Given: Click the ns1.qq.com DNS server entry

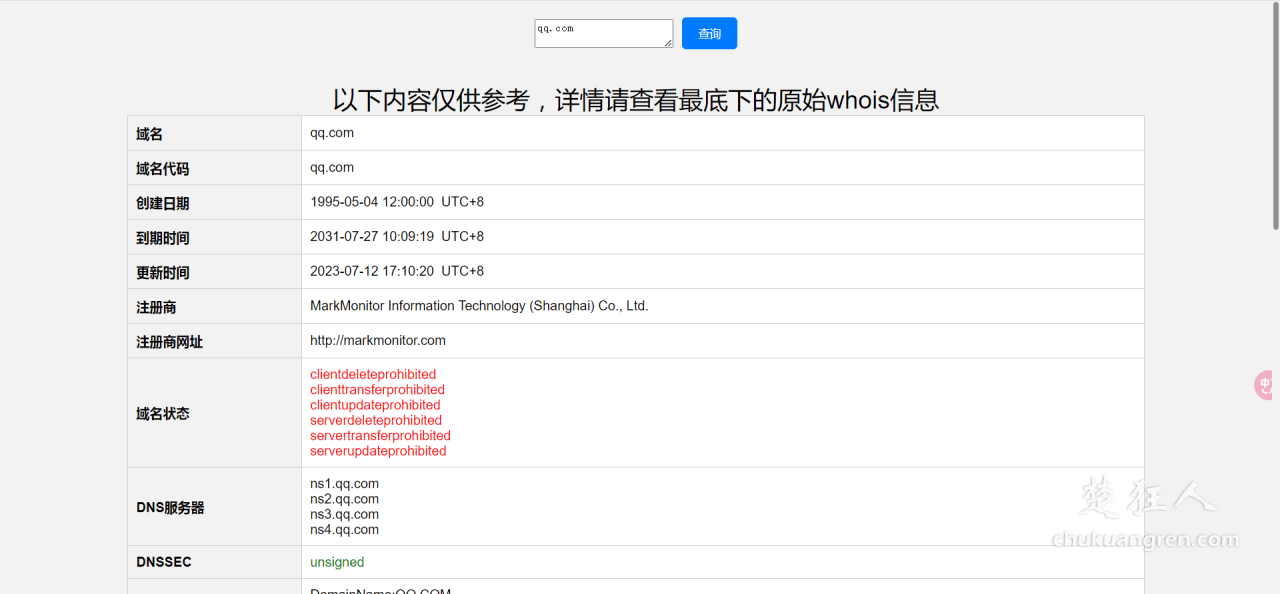Looking at the screenshot, I should (x=344, y=483).
